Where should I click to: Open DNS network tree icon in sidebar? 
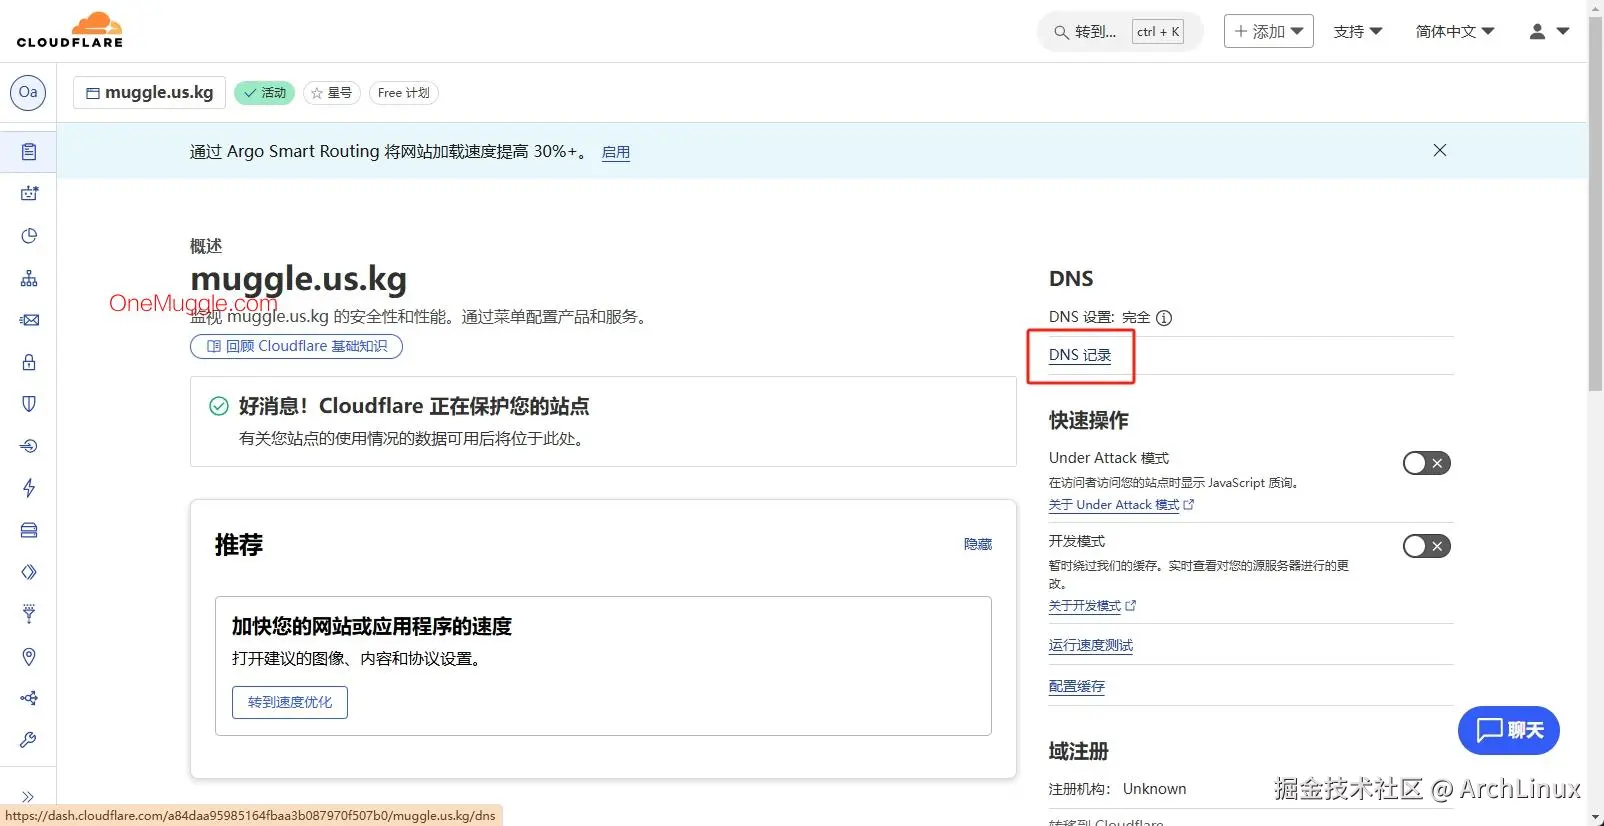pos(29,278)
